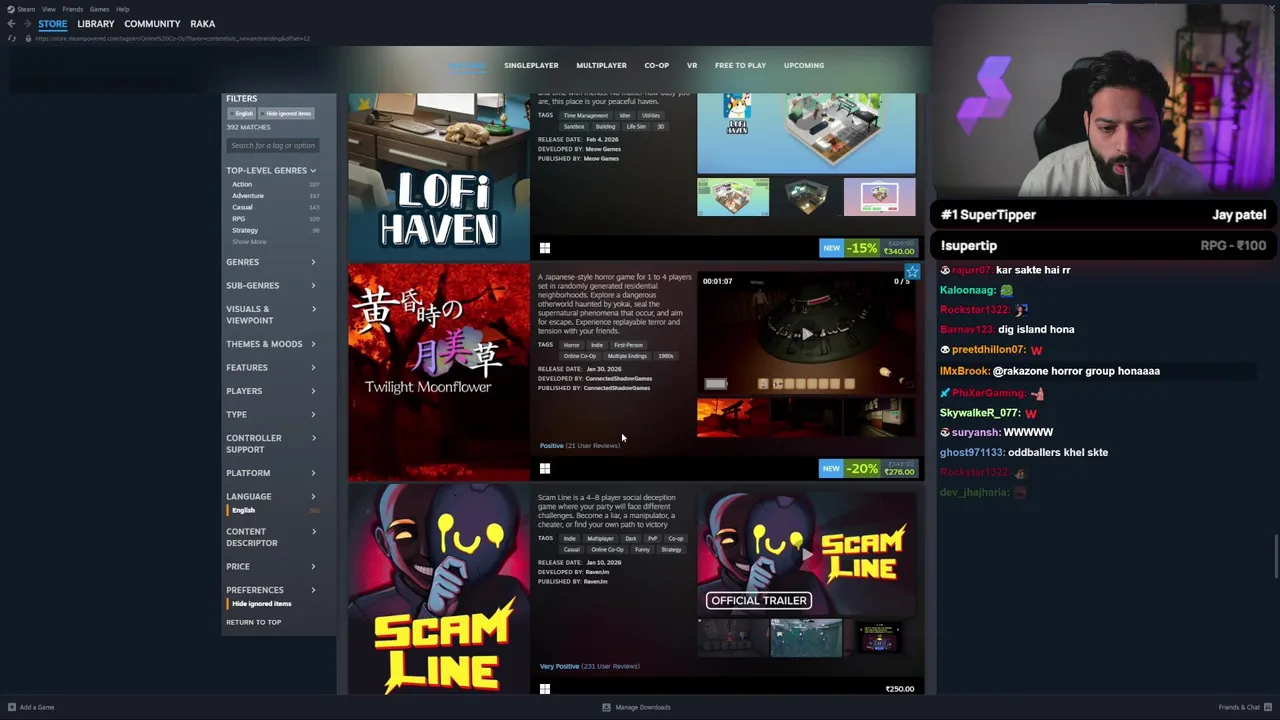Click the Horror tag on Twilight Moonflower
1280x720 pixels.
pos(571,345)
